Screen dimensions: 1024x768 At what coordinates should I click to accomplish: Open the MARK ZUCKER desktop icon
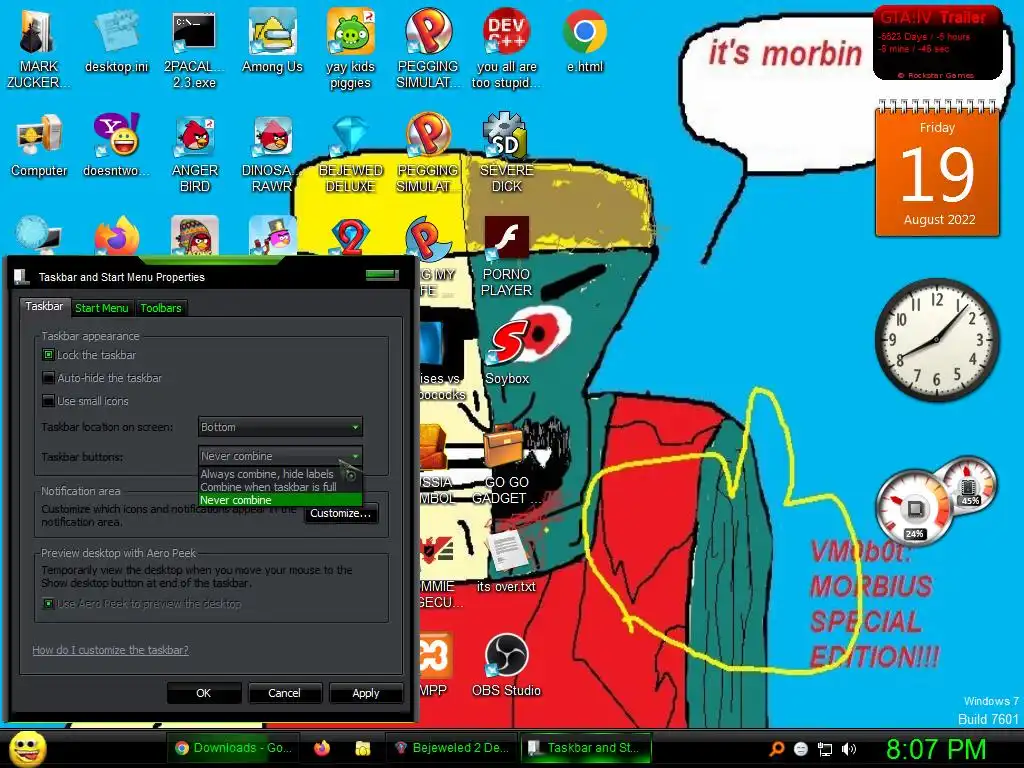[38, 47]
